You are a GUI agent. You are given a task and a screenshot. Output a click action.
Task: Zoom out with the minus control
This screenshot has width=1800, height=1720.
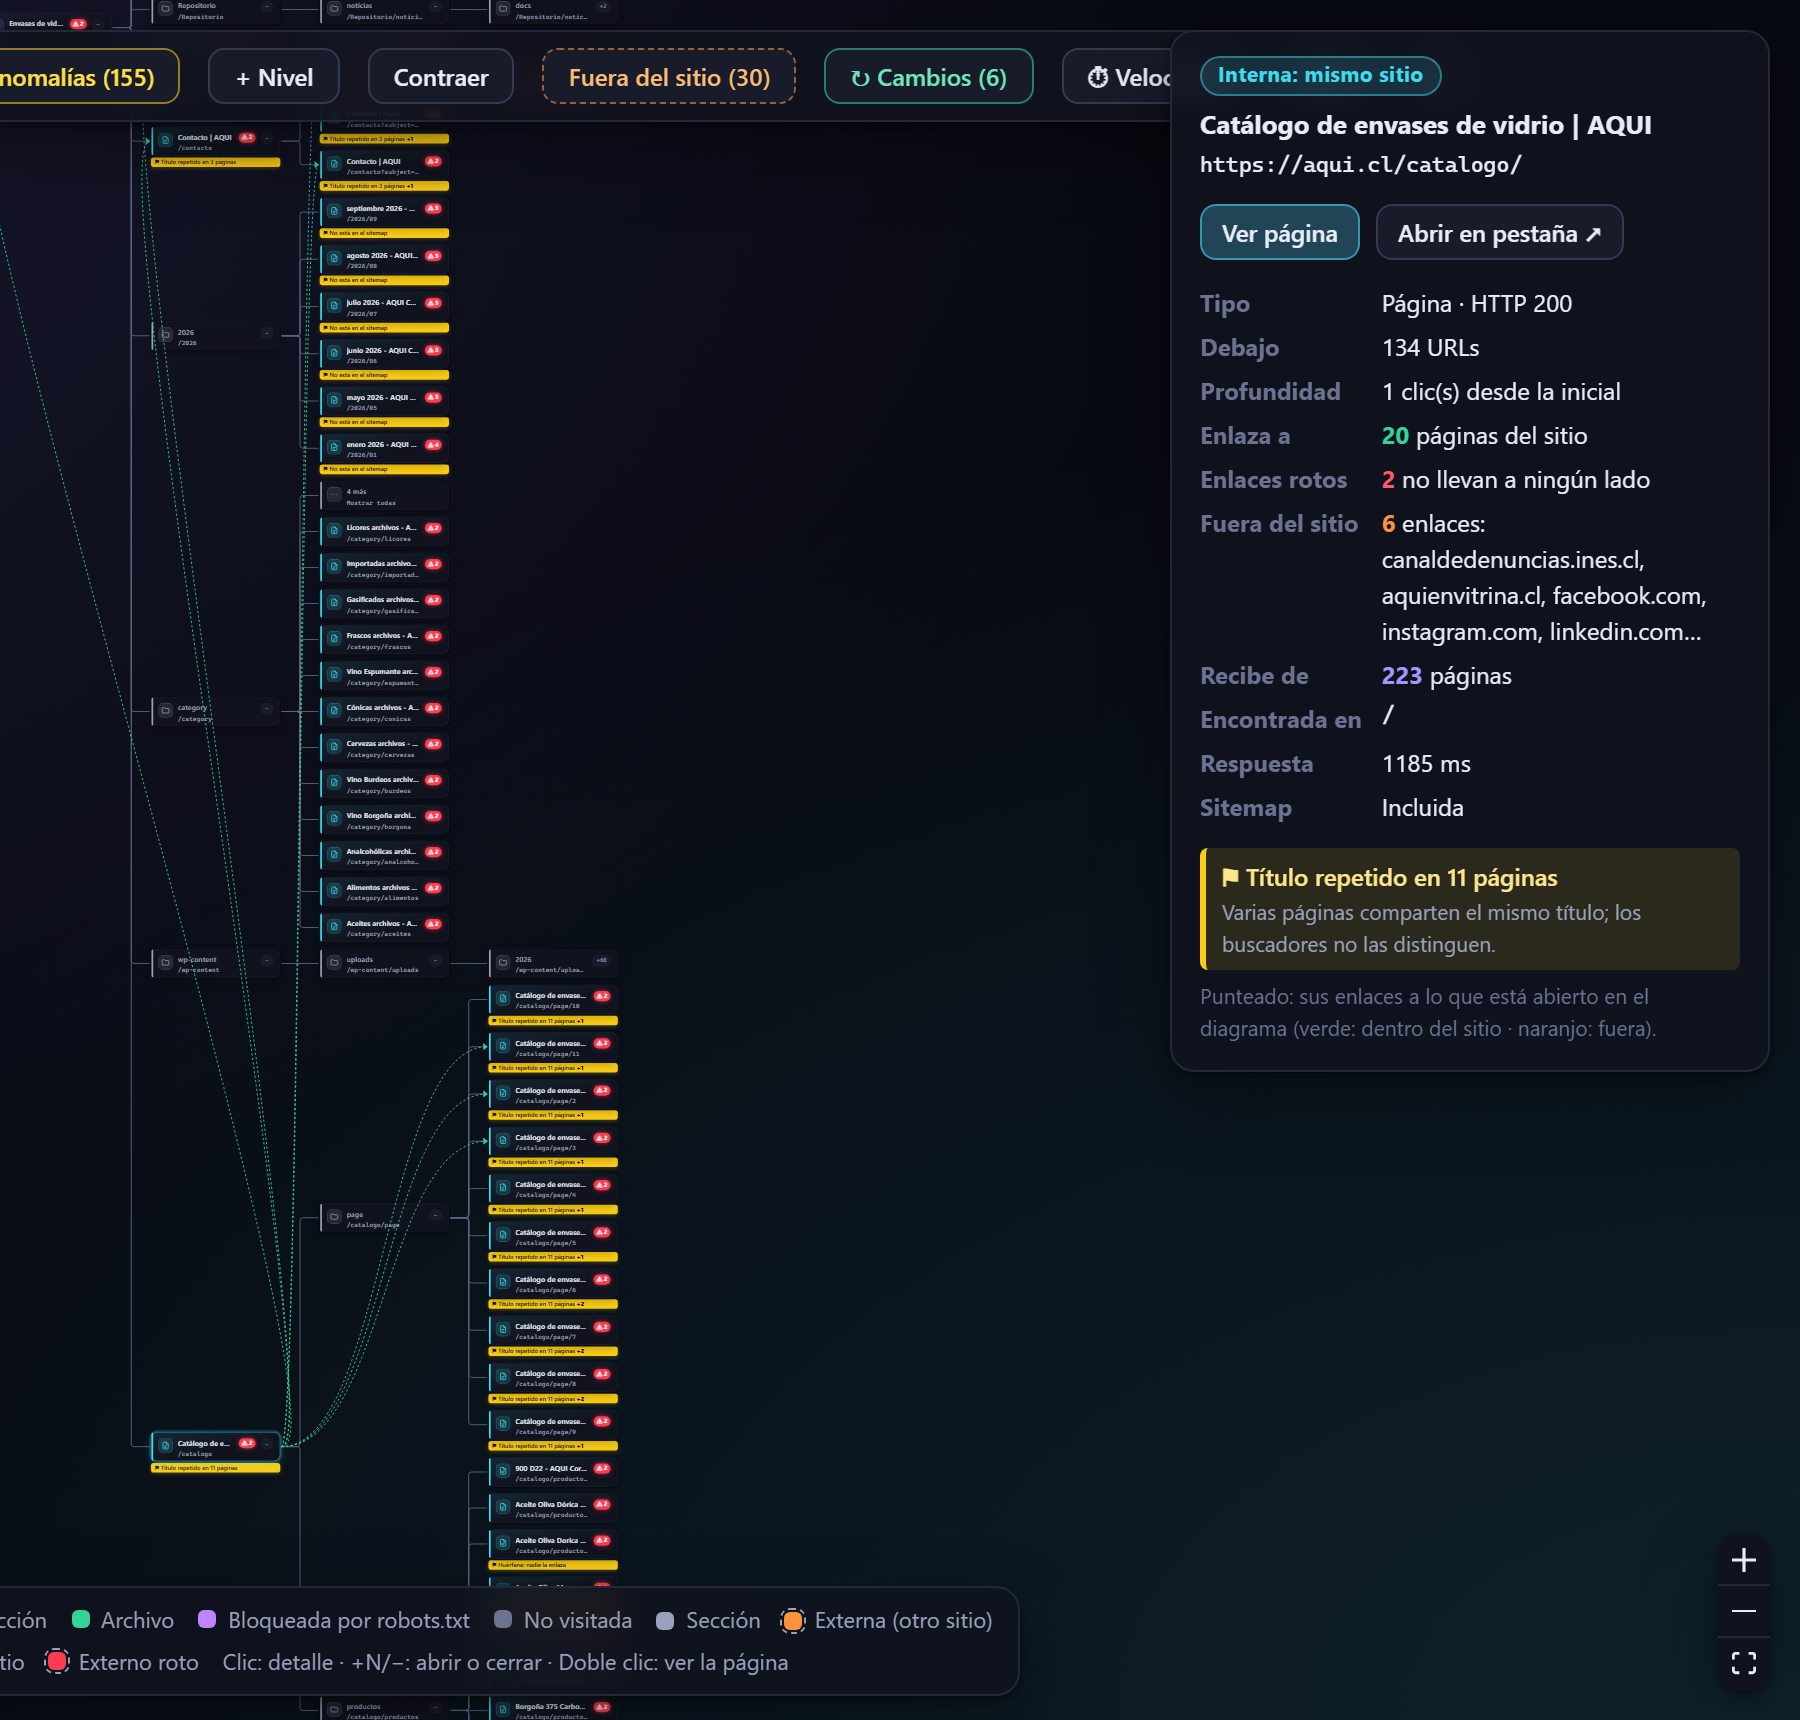tap(1743, 1611)
